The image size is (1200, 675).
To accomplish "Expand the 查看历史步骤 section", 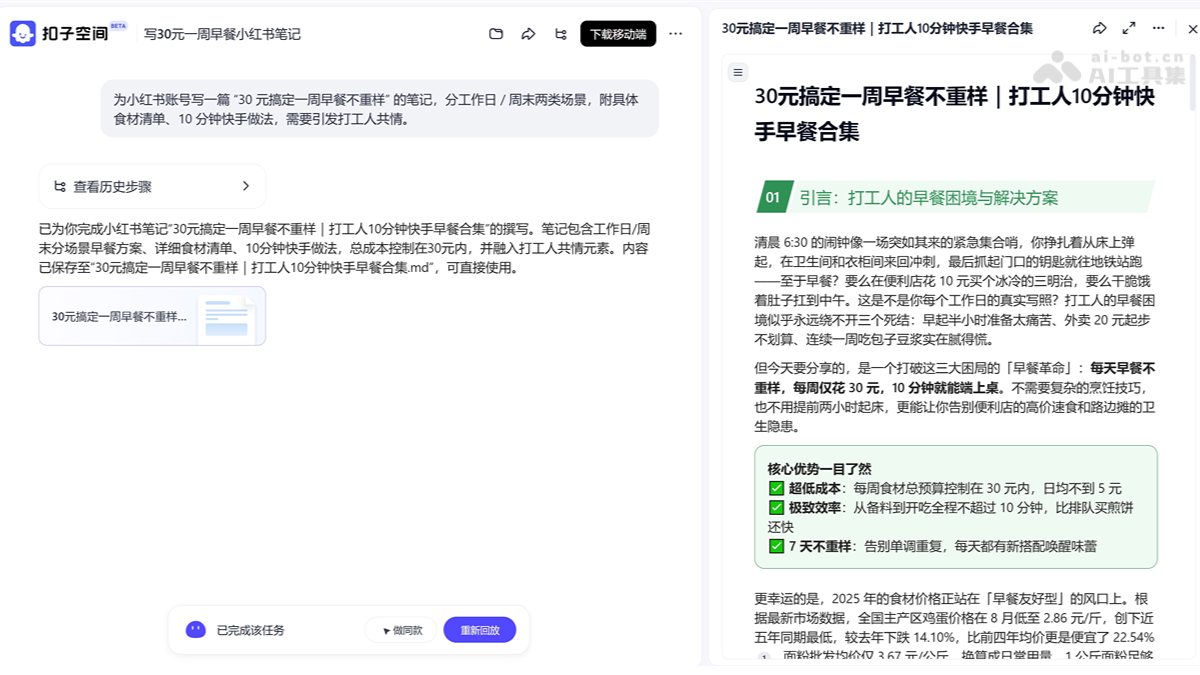I will 150,186.
